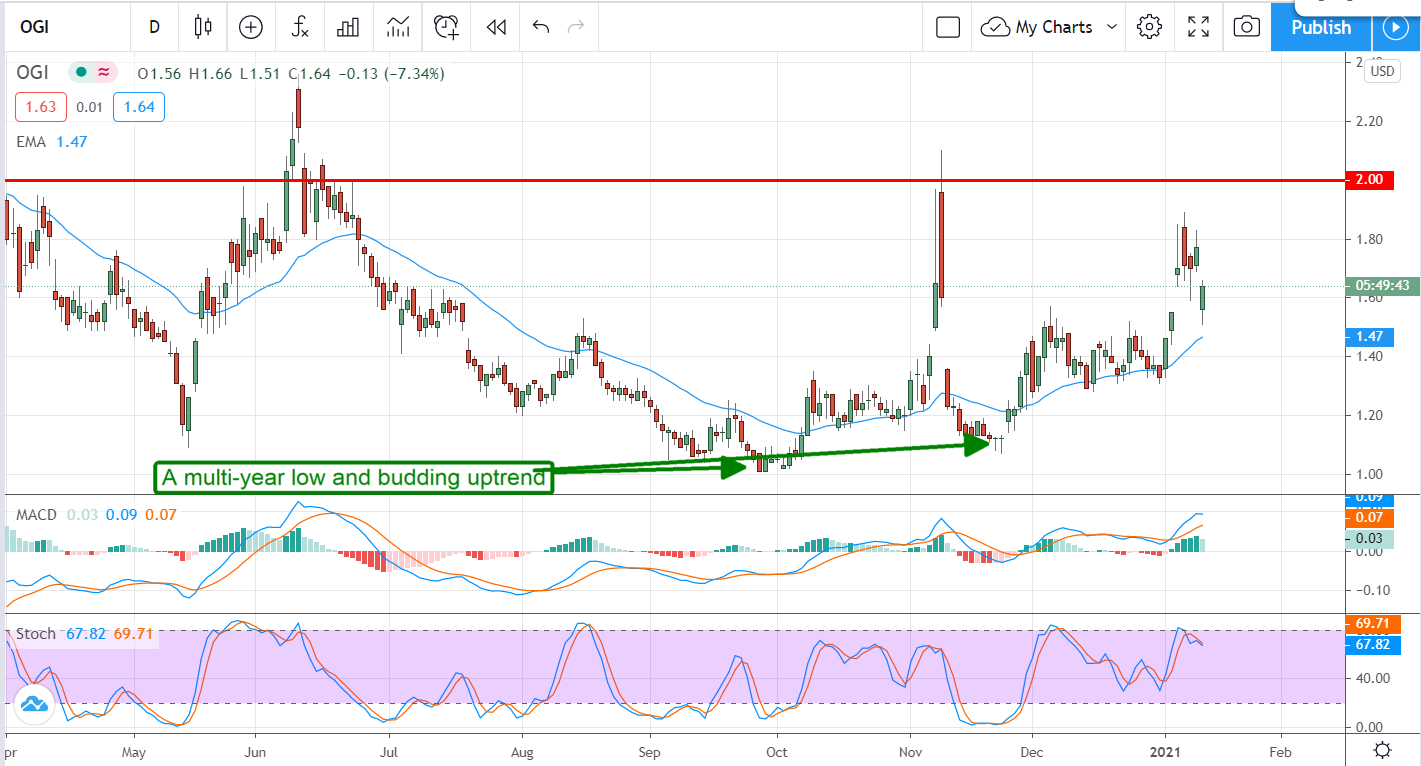
Task: Open the indicators fx menu
Action: click(x=300, y=27)
